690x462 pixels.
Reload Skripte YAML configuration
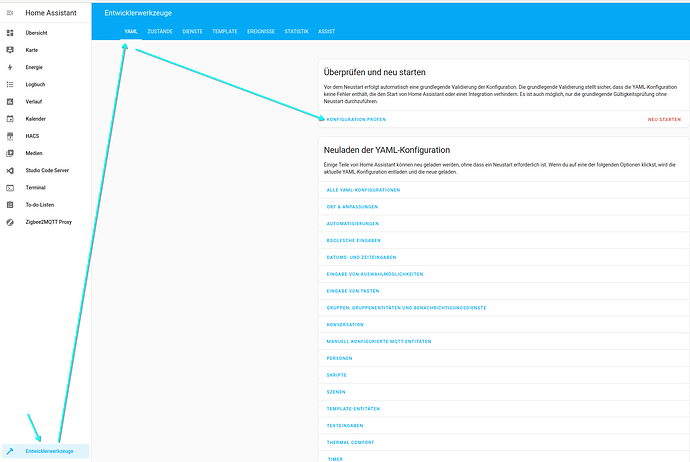(x=337, y=375)
